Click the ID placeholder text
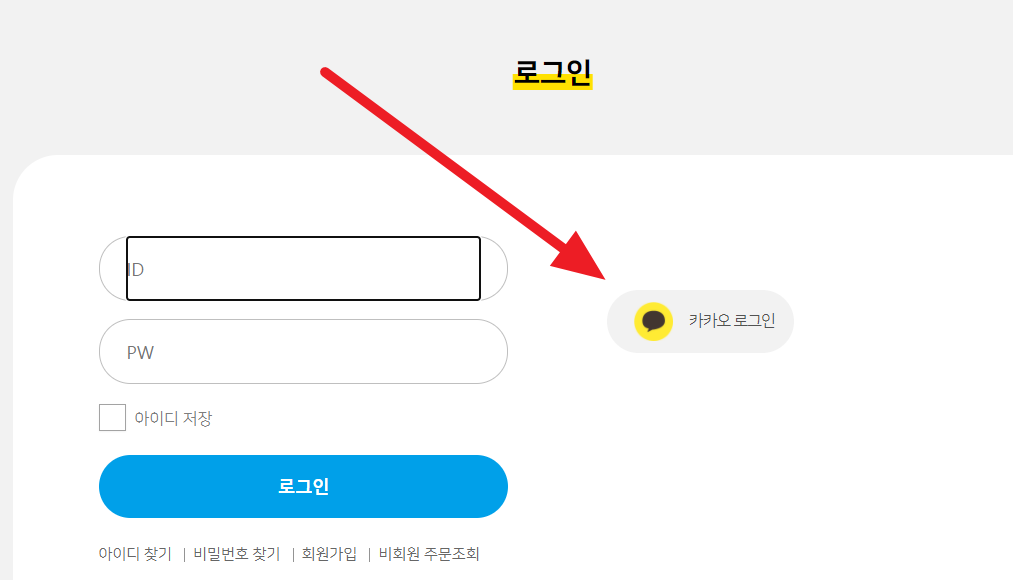This screenshot has width=1013, height=580. [x=135, y=269]
